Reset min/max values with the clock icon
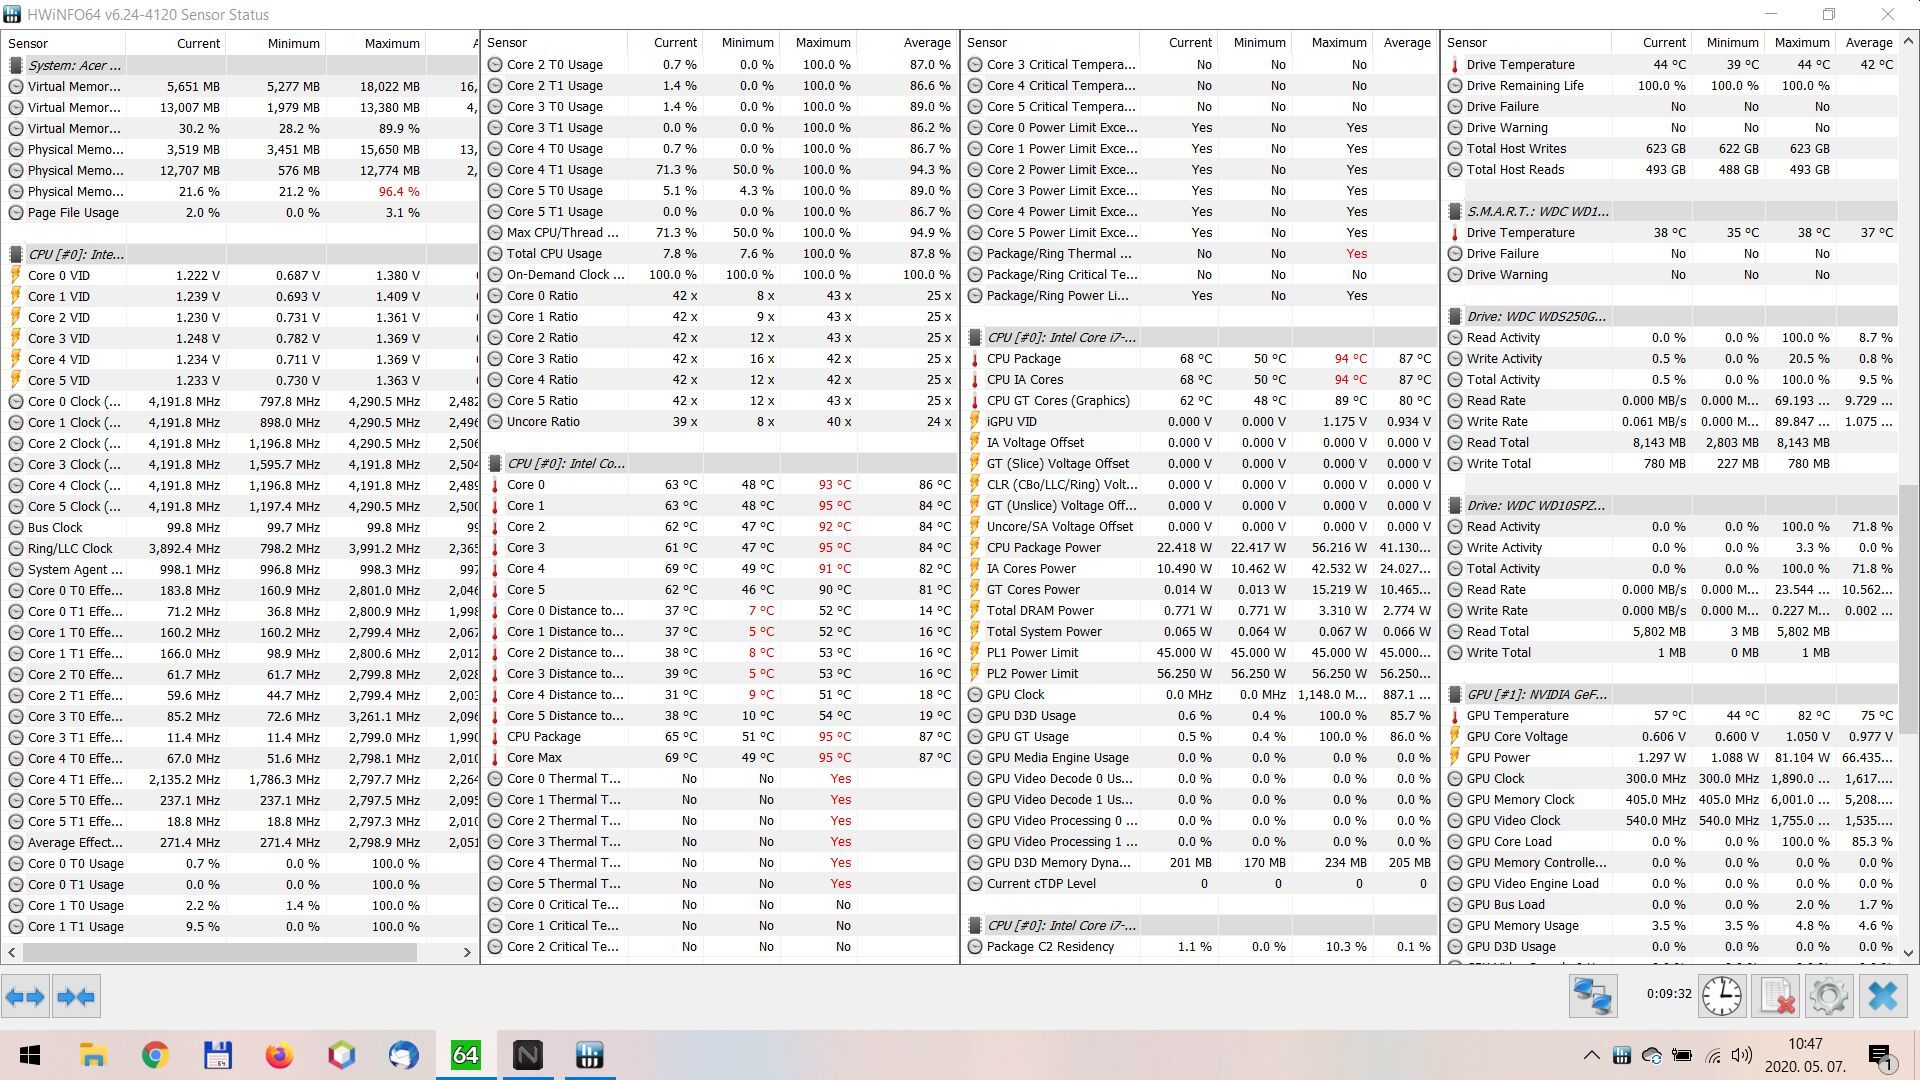Image resolution: width=1920 pixels, height=1080 pixels. pos(1722,996)
